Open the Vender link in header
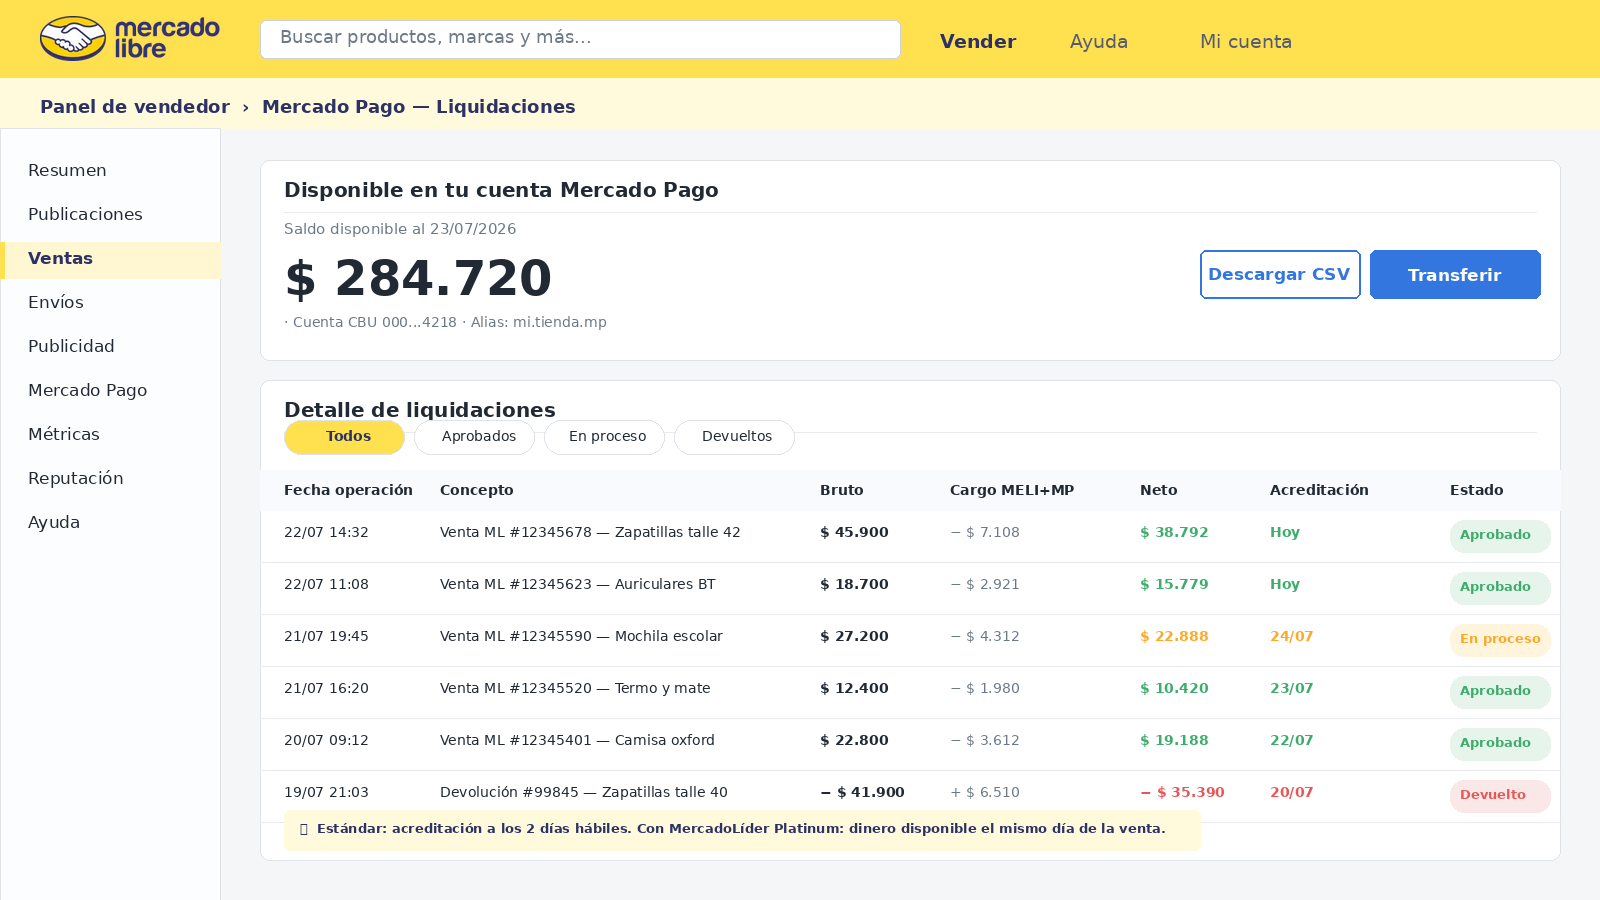Image resolution: width=1600 pixels, height=900 pixels. 978,41
